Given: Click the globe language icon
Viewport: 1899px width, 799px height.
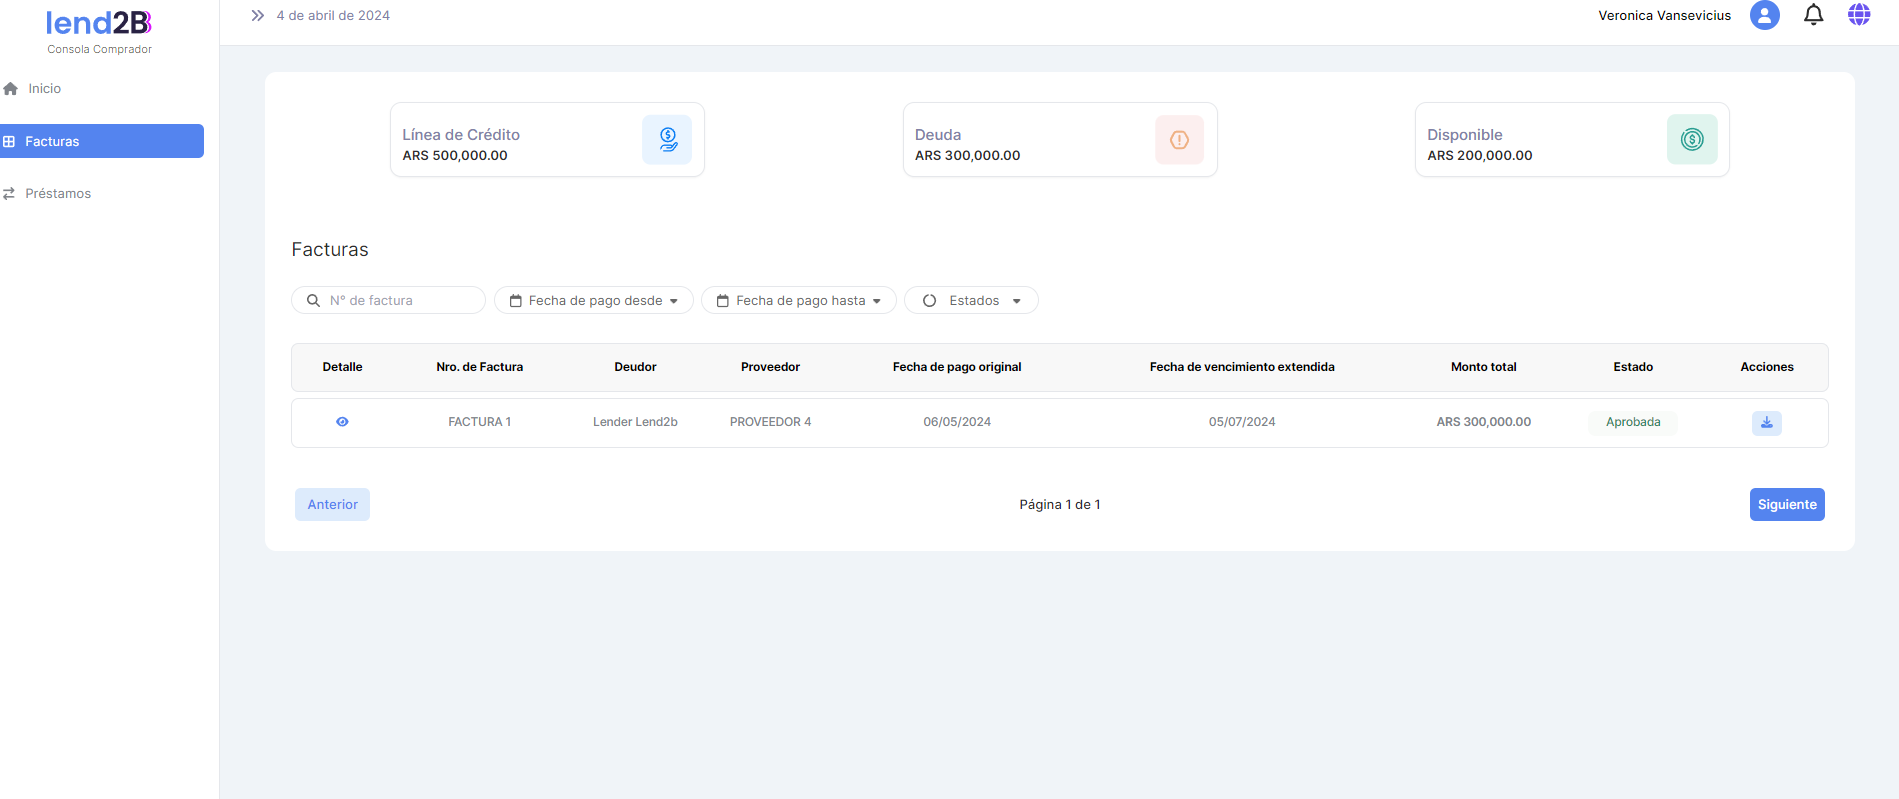Looking at the screenshot, I should (1859, 15).
